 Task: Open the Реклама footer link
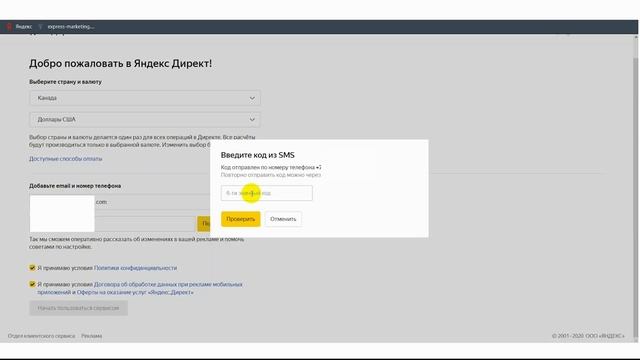(x=91, y=336)
